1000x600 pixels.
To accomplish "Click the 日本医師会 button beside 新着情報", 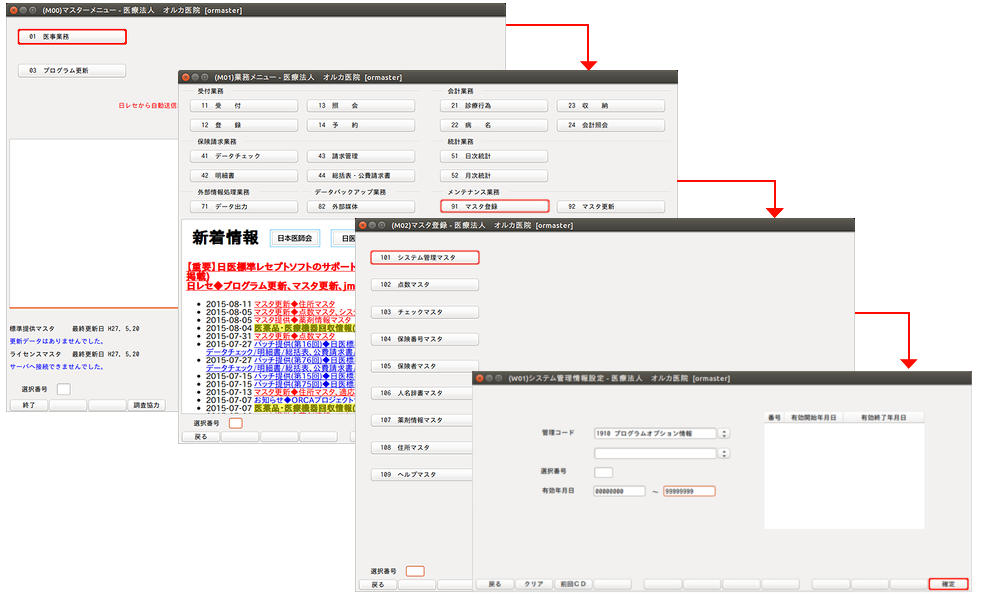I will tap(295, 238).
